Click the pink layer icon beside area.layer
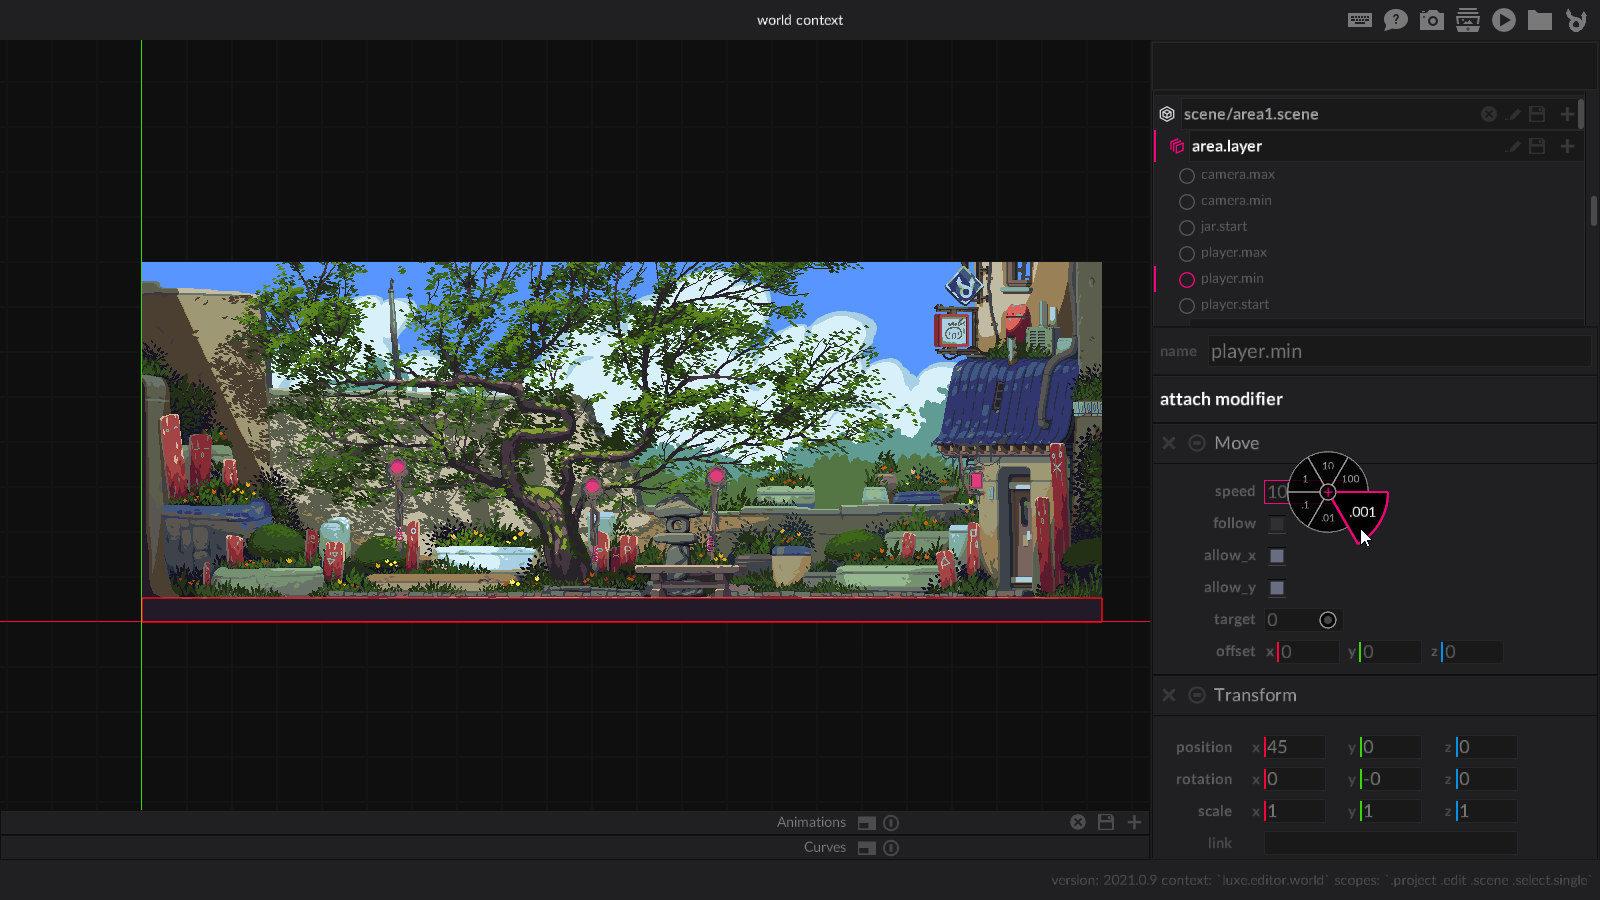The image size is (1600, 900). coord(1177,146)
